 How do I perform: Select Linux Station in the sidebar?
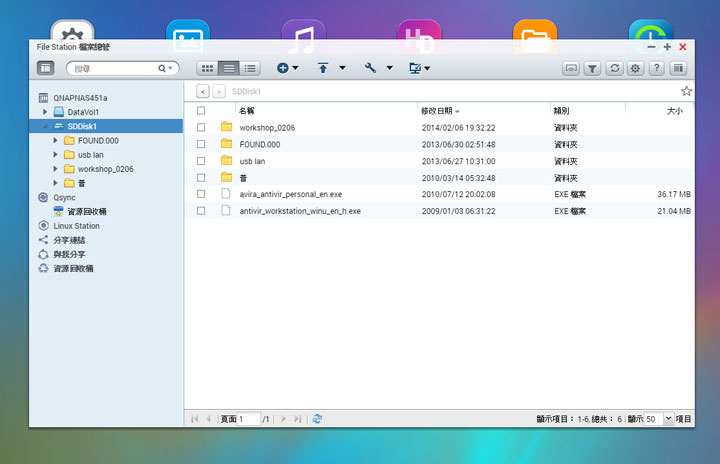point(76,226)
